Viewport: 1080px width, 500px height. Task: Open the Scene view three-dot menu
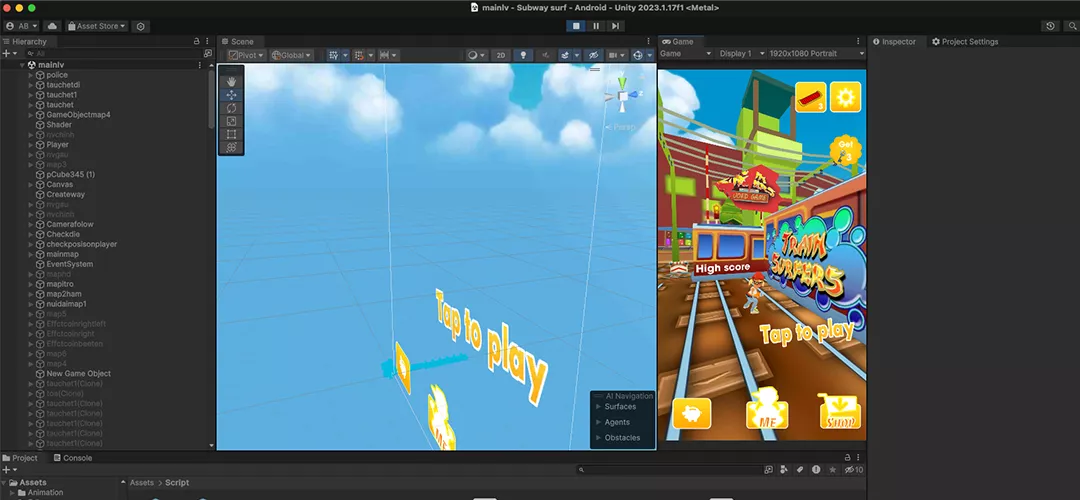pos(648,41)
